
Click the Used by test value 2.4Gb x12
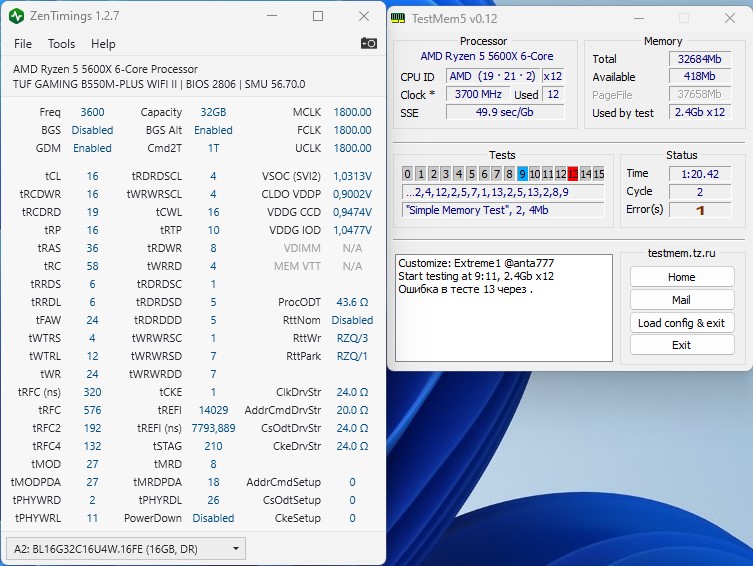(700, 112)
